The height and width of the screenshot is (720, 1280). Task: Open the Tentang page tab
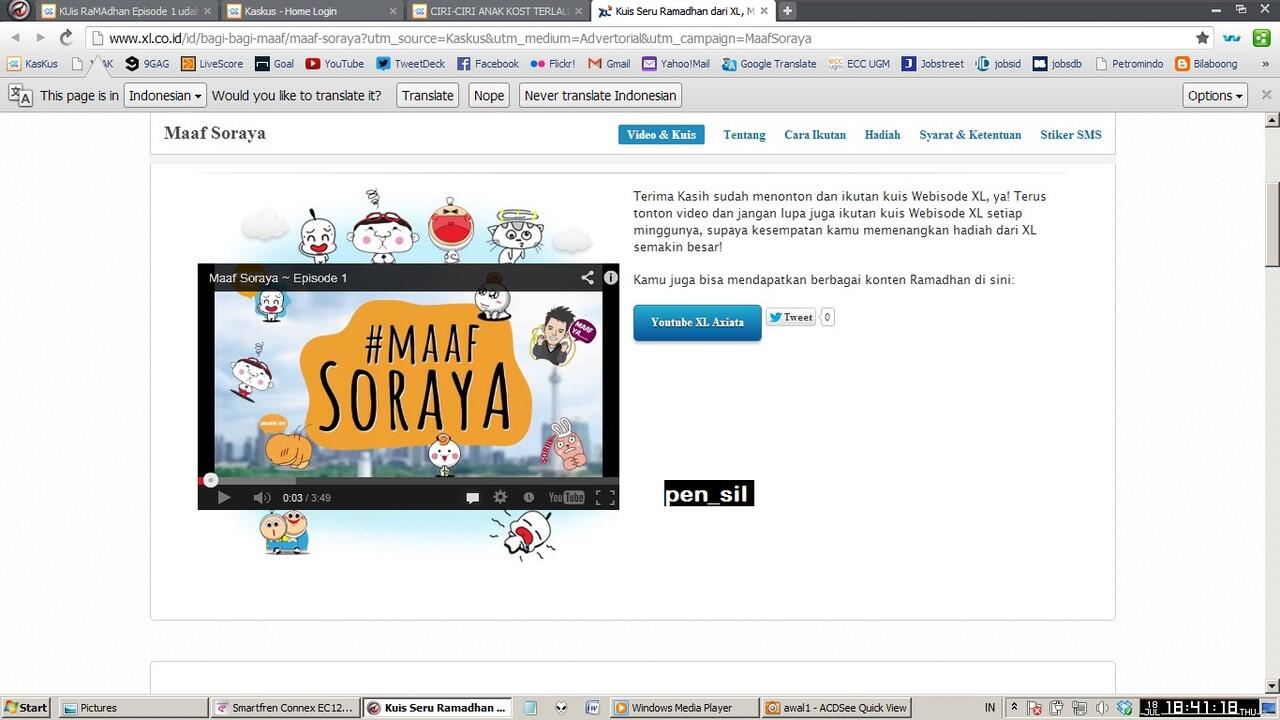[744, 135]
